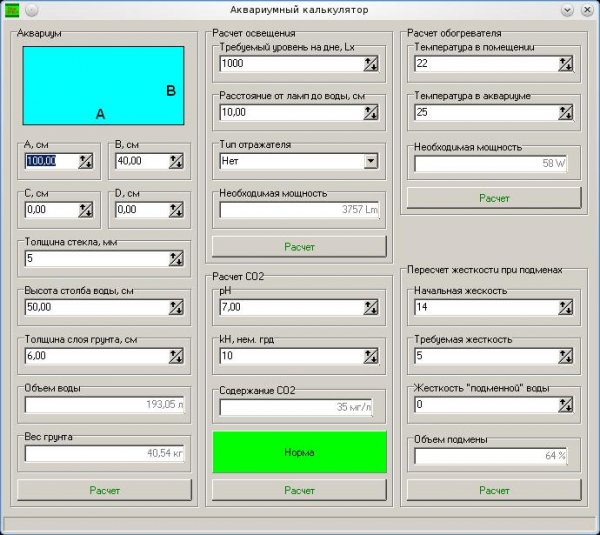Click Расчет button in heater panel
The width and height of the screenshot is (600, 535).
click(494, 198)
